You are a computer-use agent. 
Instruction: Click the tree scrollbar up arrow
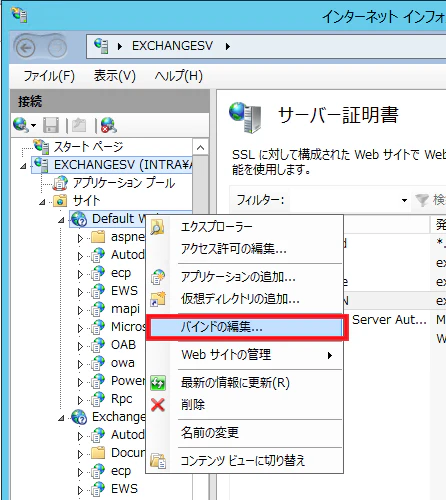[x=200, y=147]
